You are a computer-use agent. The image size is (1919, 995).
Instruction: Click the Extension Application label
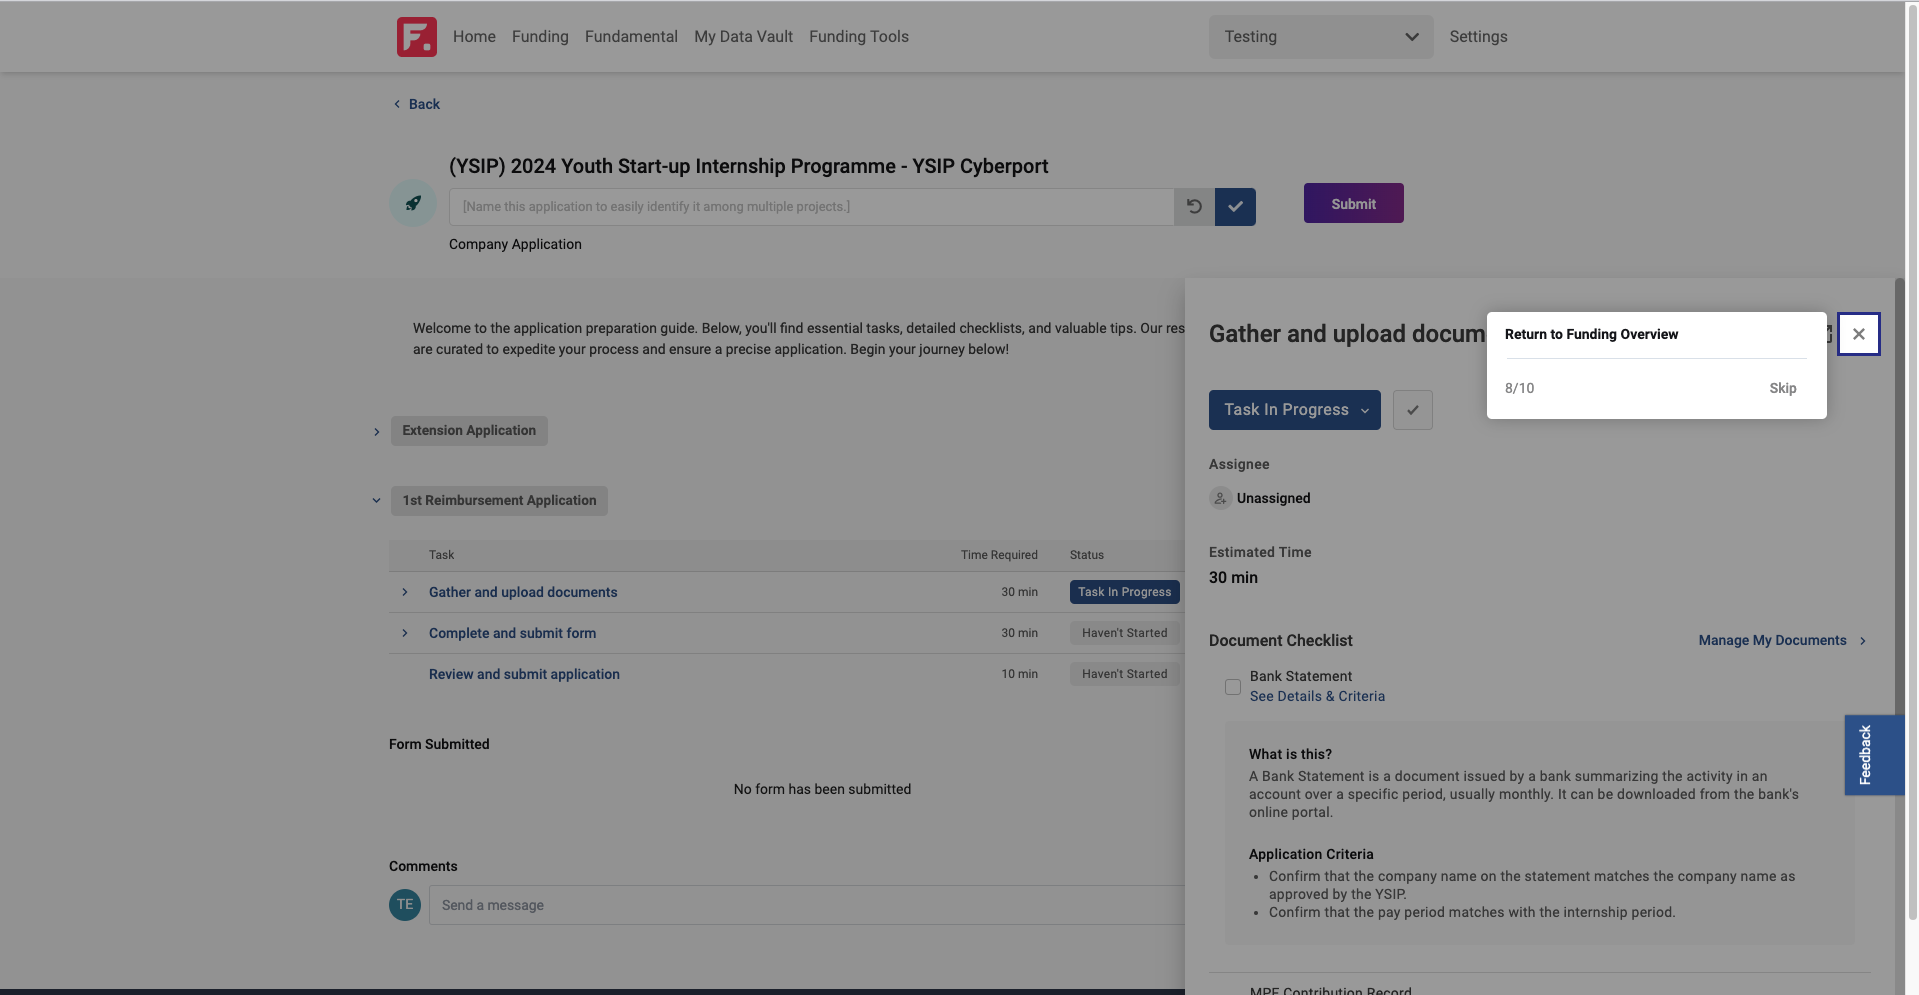tap(469, 431)
